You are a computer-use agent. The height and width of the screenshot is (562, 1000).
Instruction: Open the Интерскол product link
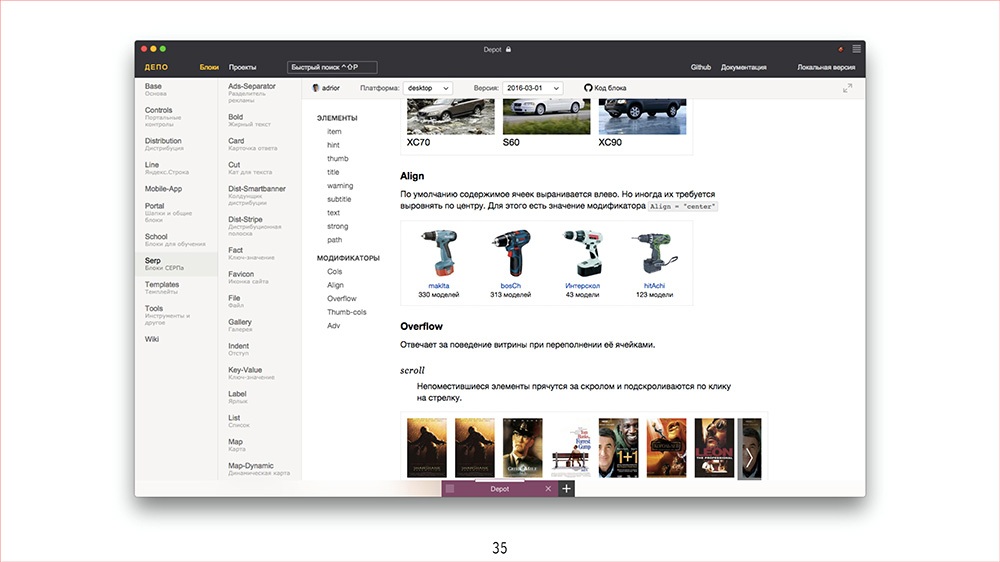point(582,286)
